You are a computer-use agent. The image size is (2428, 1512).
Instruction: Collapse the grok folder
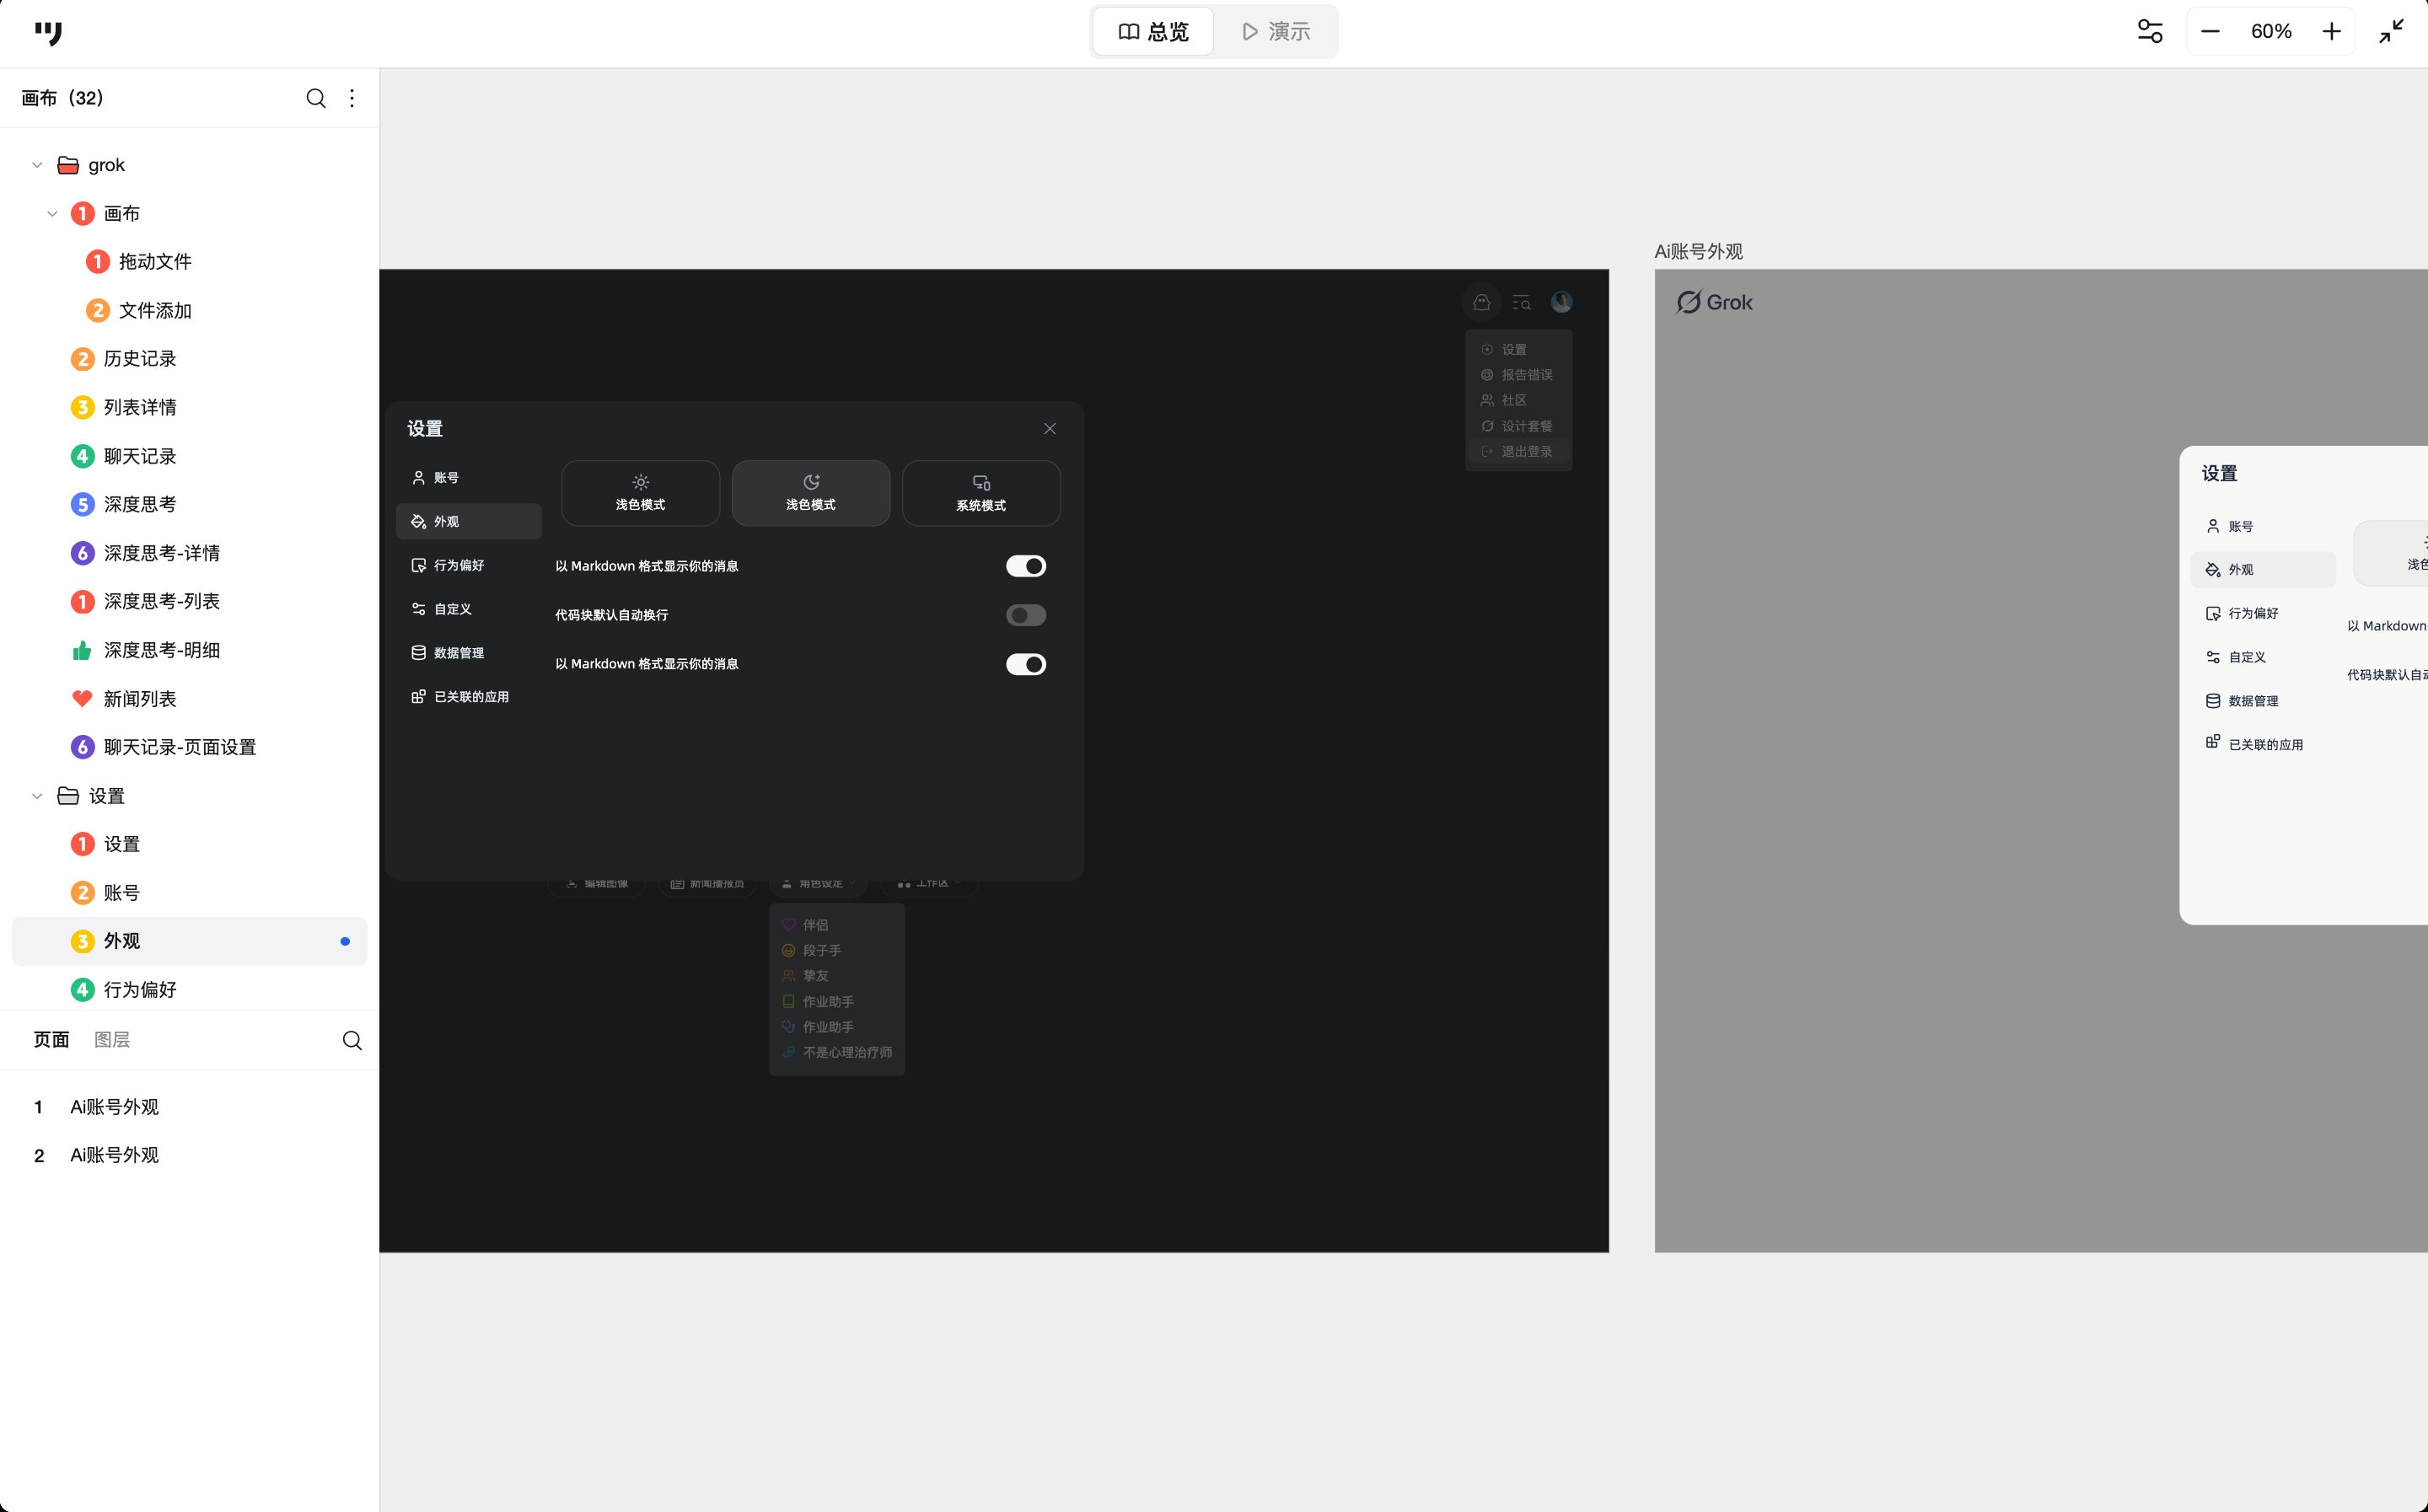[37, 165]
